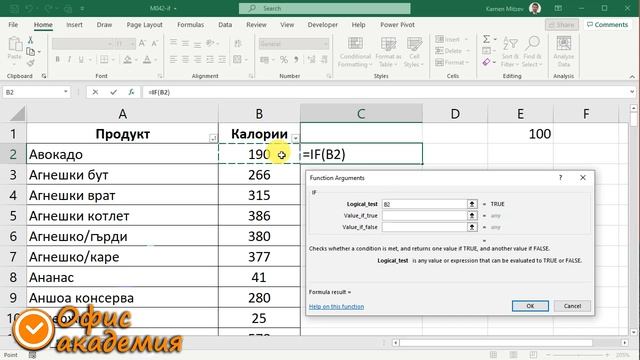Click the Comments button
Screen dimensions: 640x360
tap(607, 24)
